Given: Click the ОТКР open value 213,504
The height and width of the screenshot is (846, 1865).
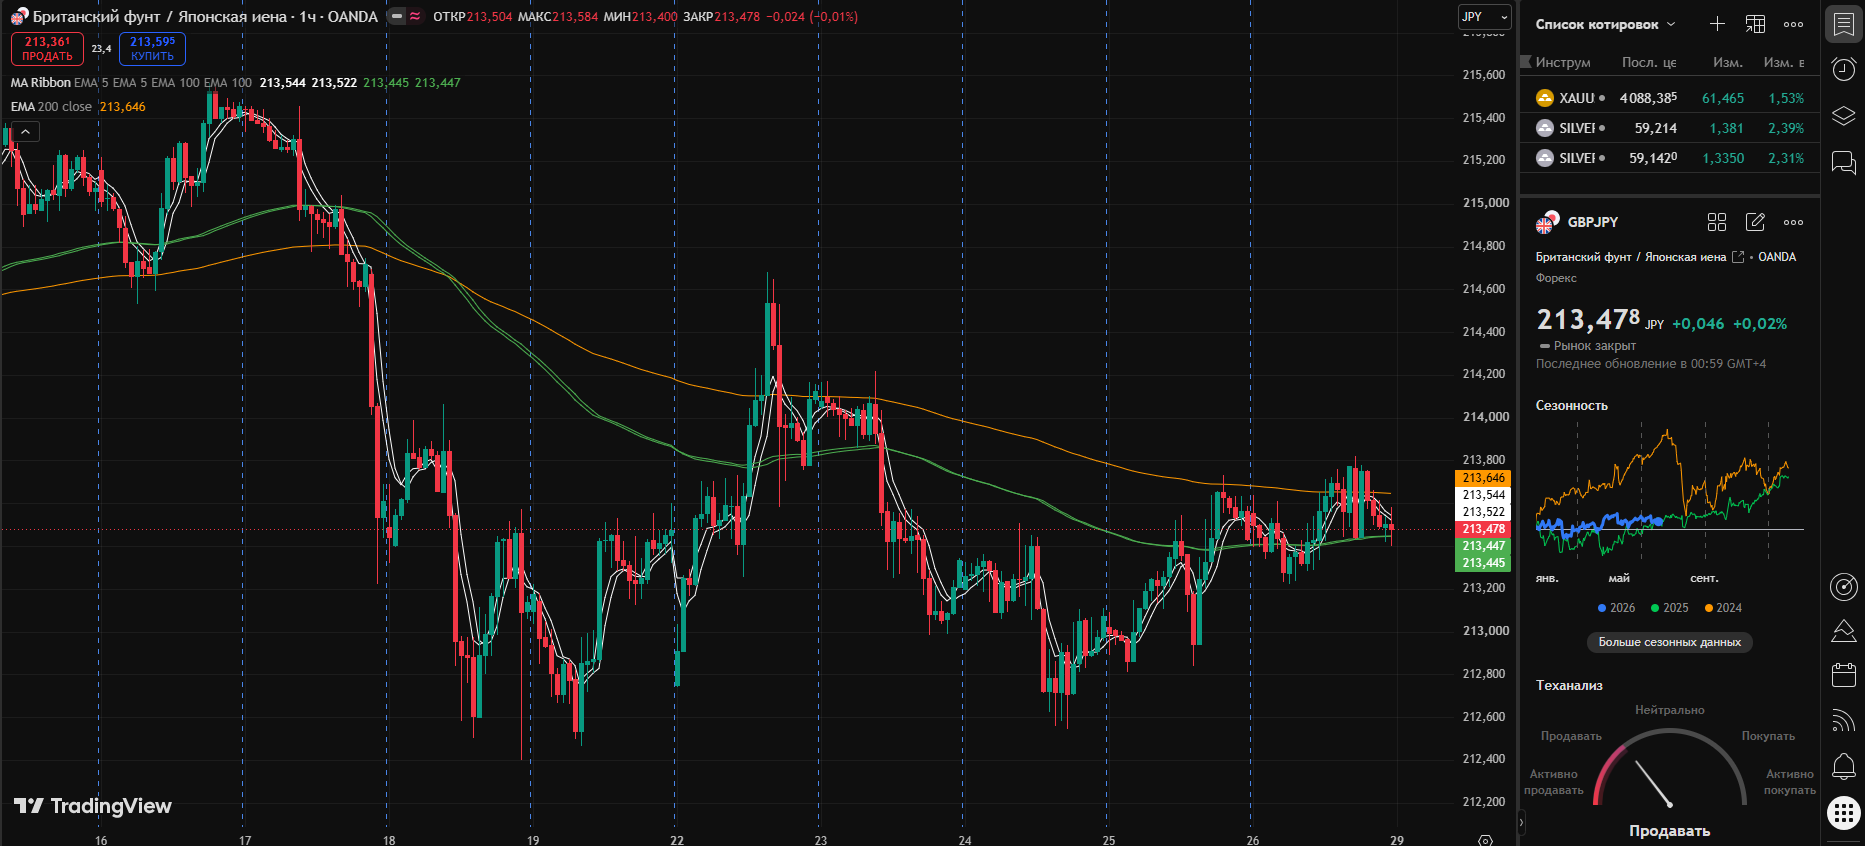Looking at the screenshot, I should click(489, 17).
